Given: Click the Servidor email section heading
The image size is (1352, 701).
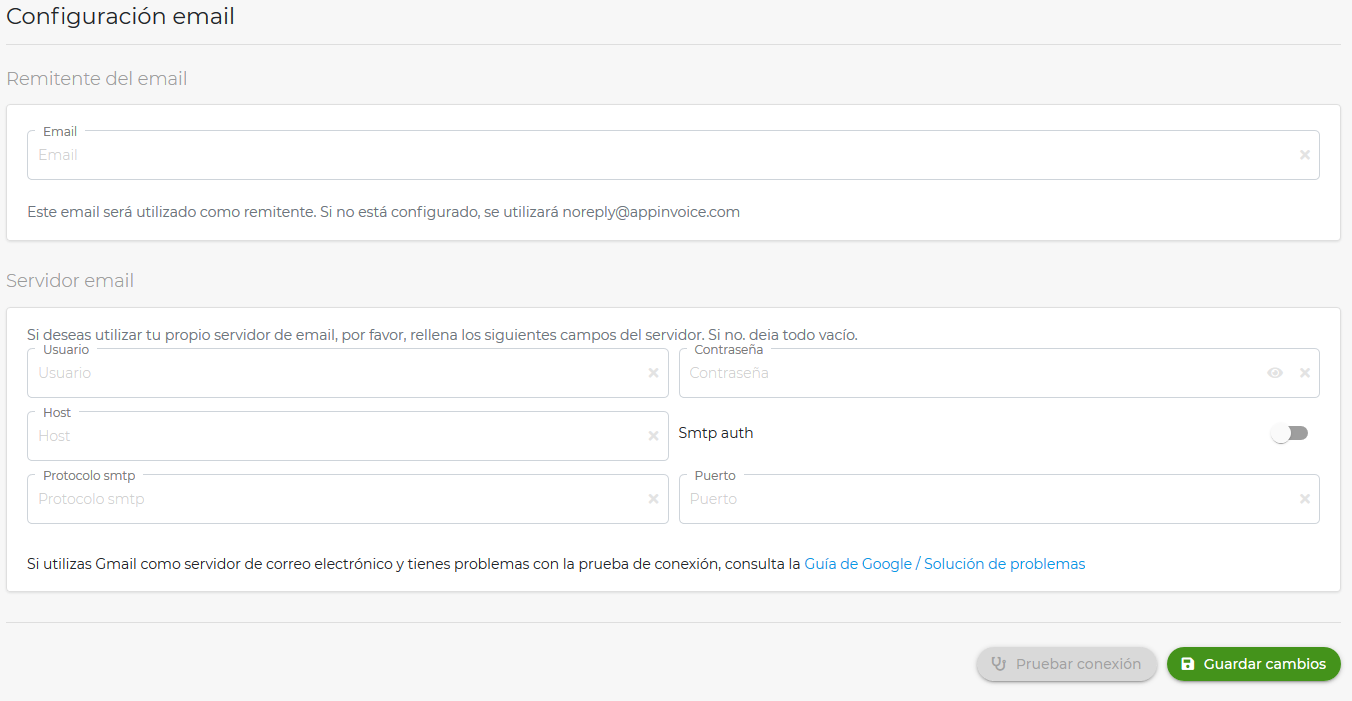Looking at the screenshot, I should pos(70,281).
